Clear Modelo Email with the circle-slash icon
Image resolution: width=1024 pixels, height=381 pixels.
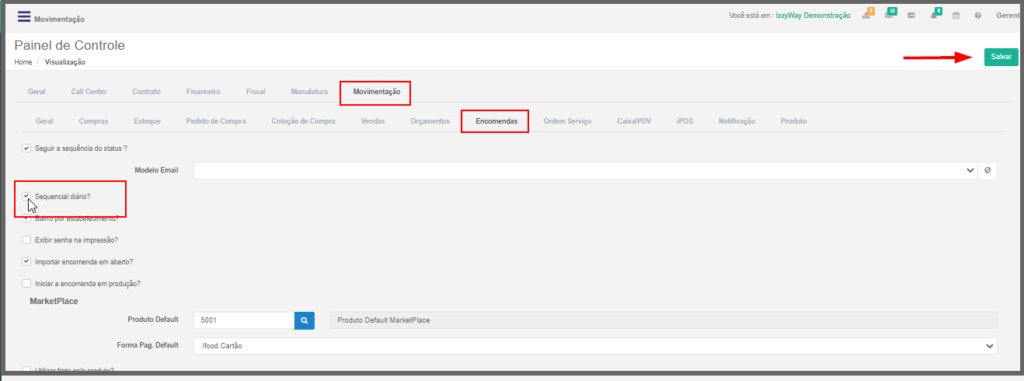[x=987, y=171]
